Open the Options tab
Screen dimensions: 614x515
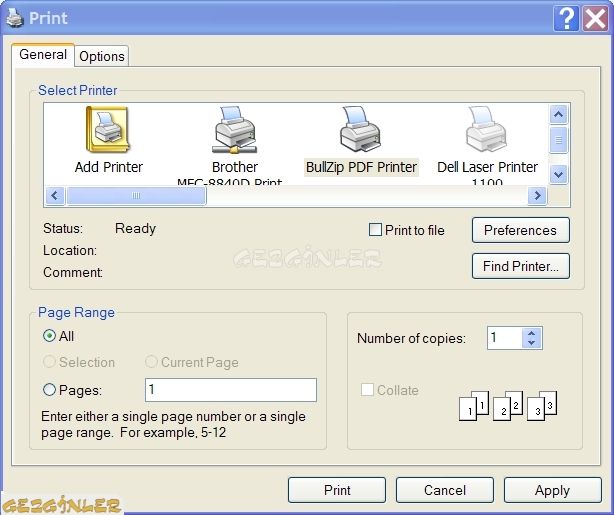click(102, 56)
